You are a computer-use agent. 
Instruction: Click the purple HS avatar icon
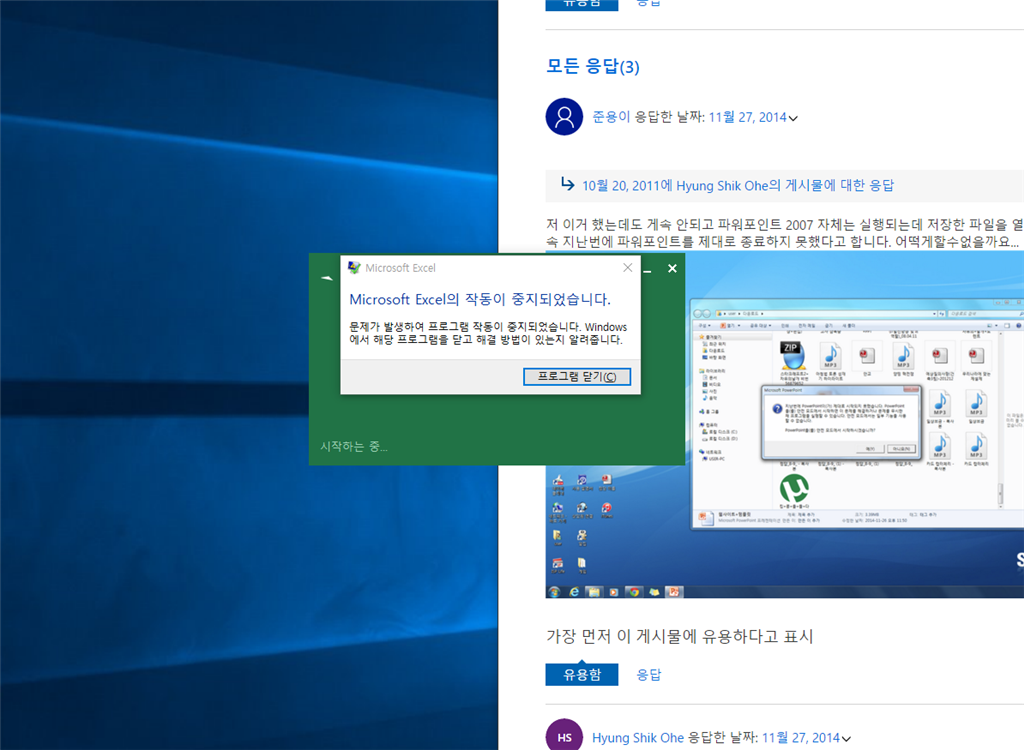click(564, 736)
